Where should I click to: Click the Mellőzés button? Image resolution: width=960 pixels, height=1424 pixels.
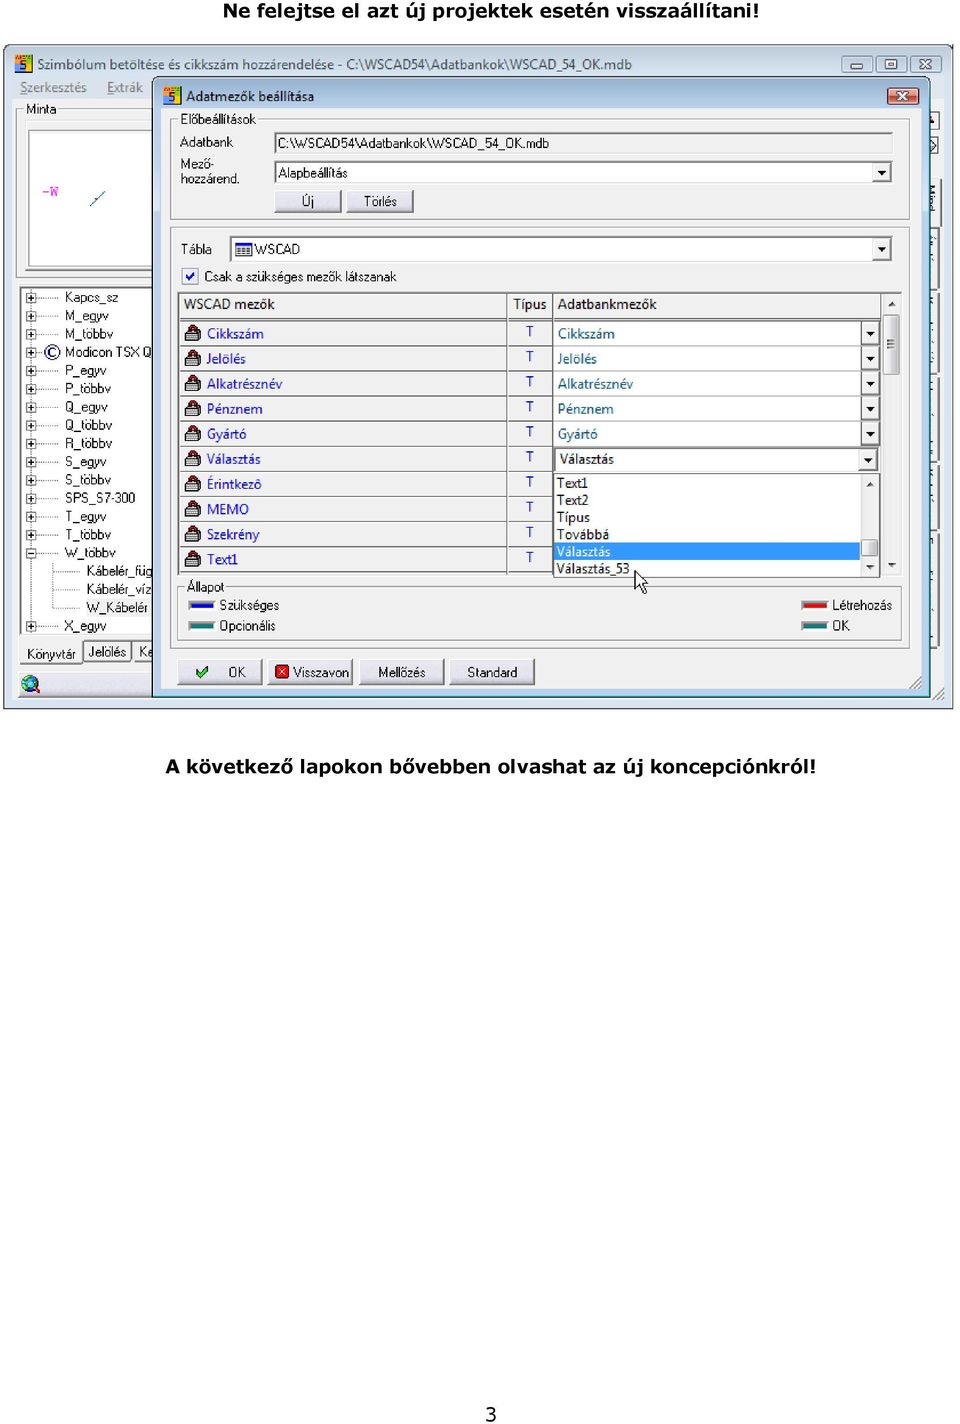tap(401, 672)
